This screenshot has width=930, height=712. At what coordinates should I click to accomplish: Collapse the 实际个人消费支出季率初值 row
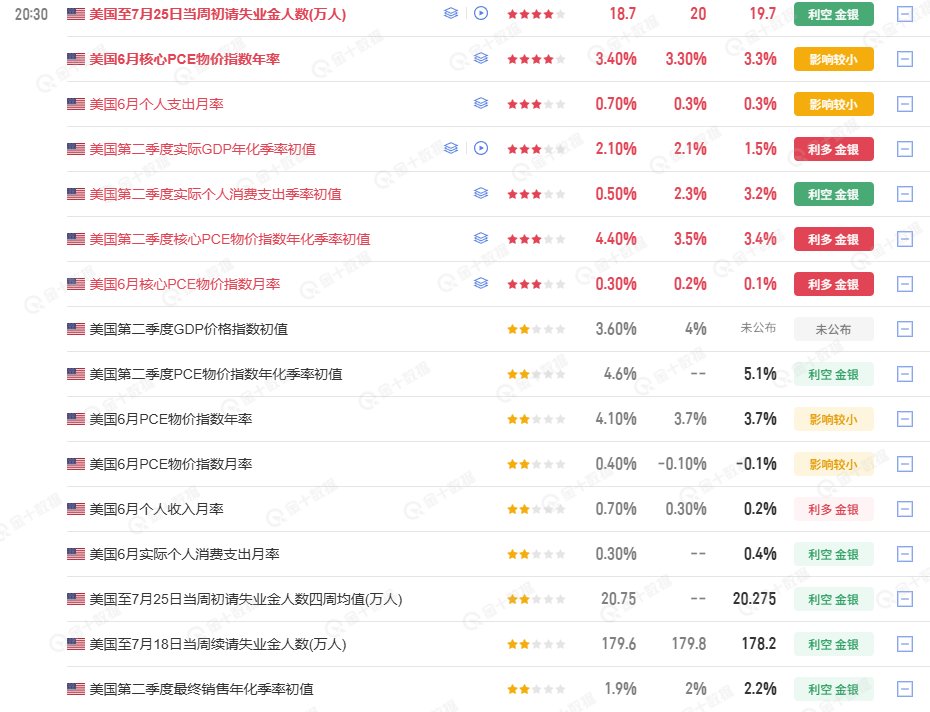tap(904, 194)
